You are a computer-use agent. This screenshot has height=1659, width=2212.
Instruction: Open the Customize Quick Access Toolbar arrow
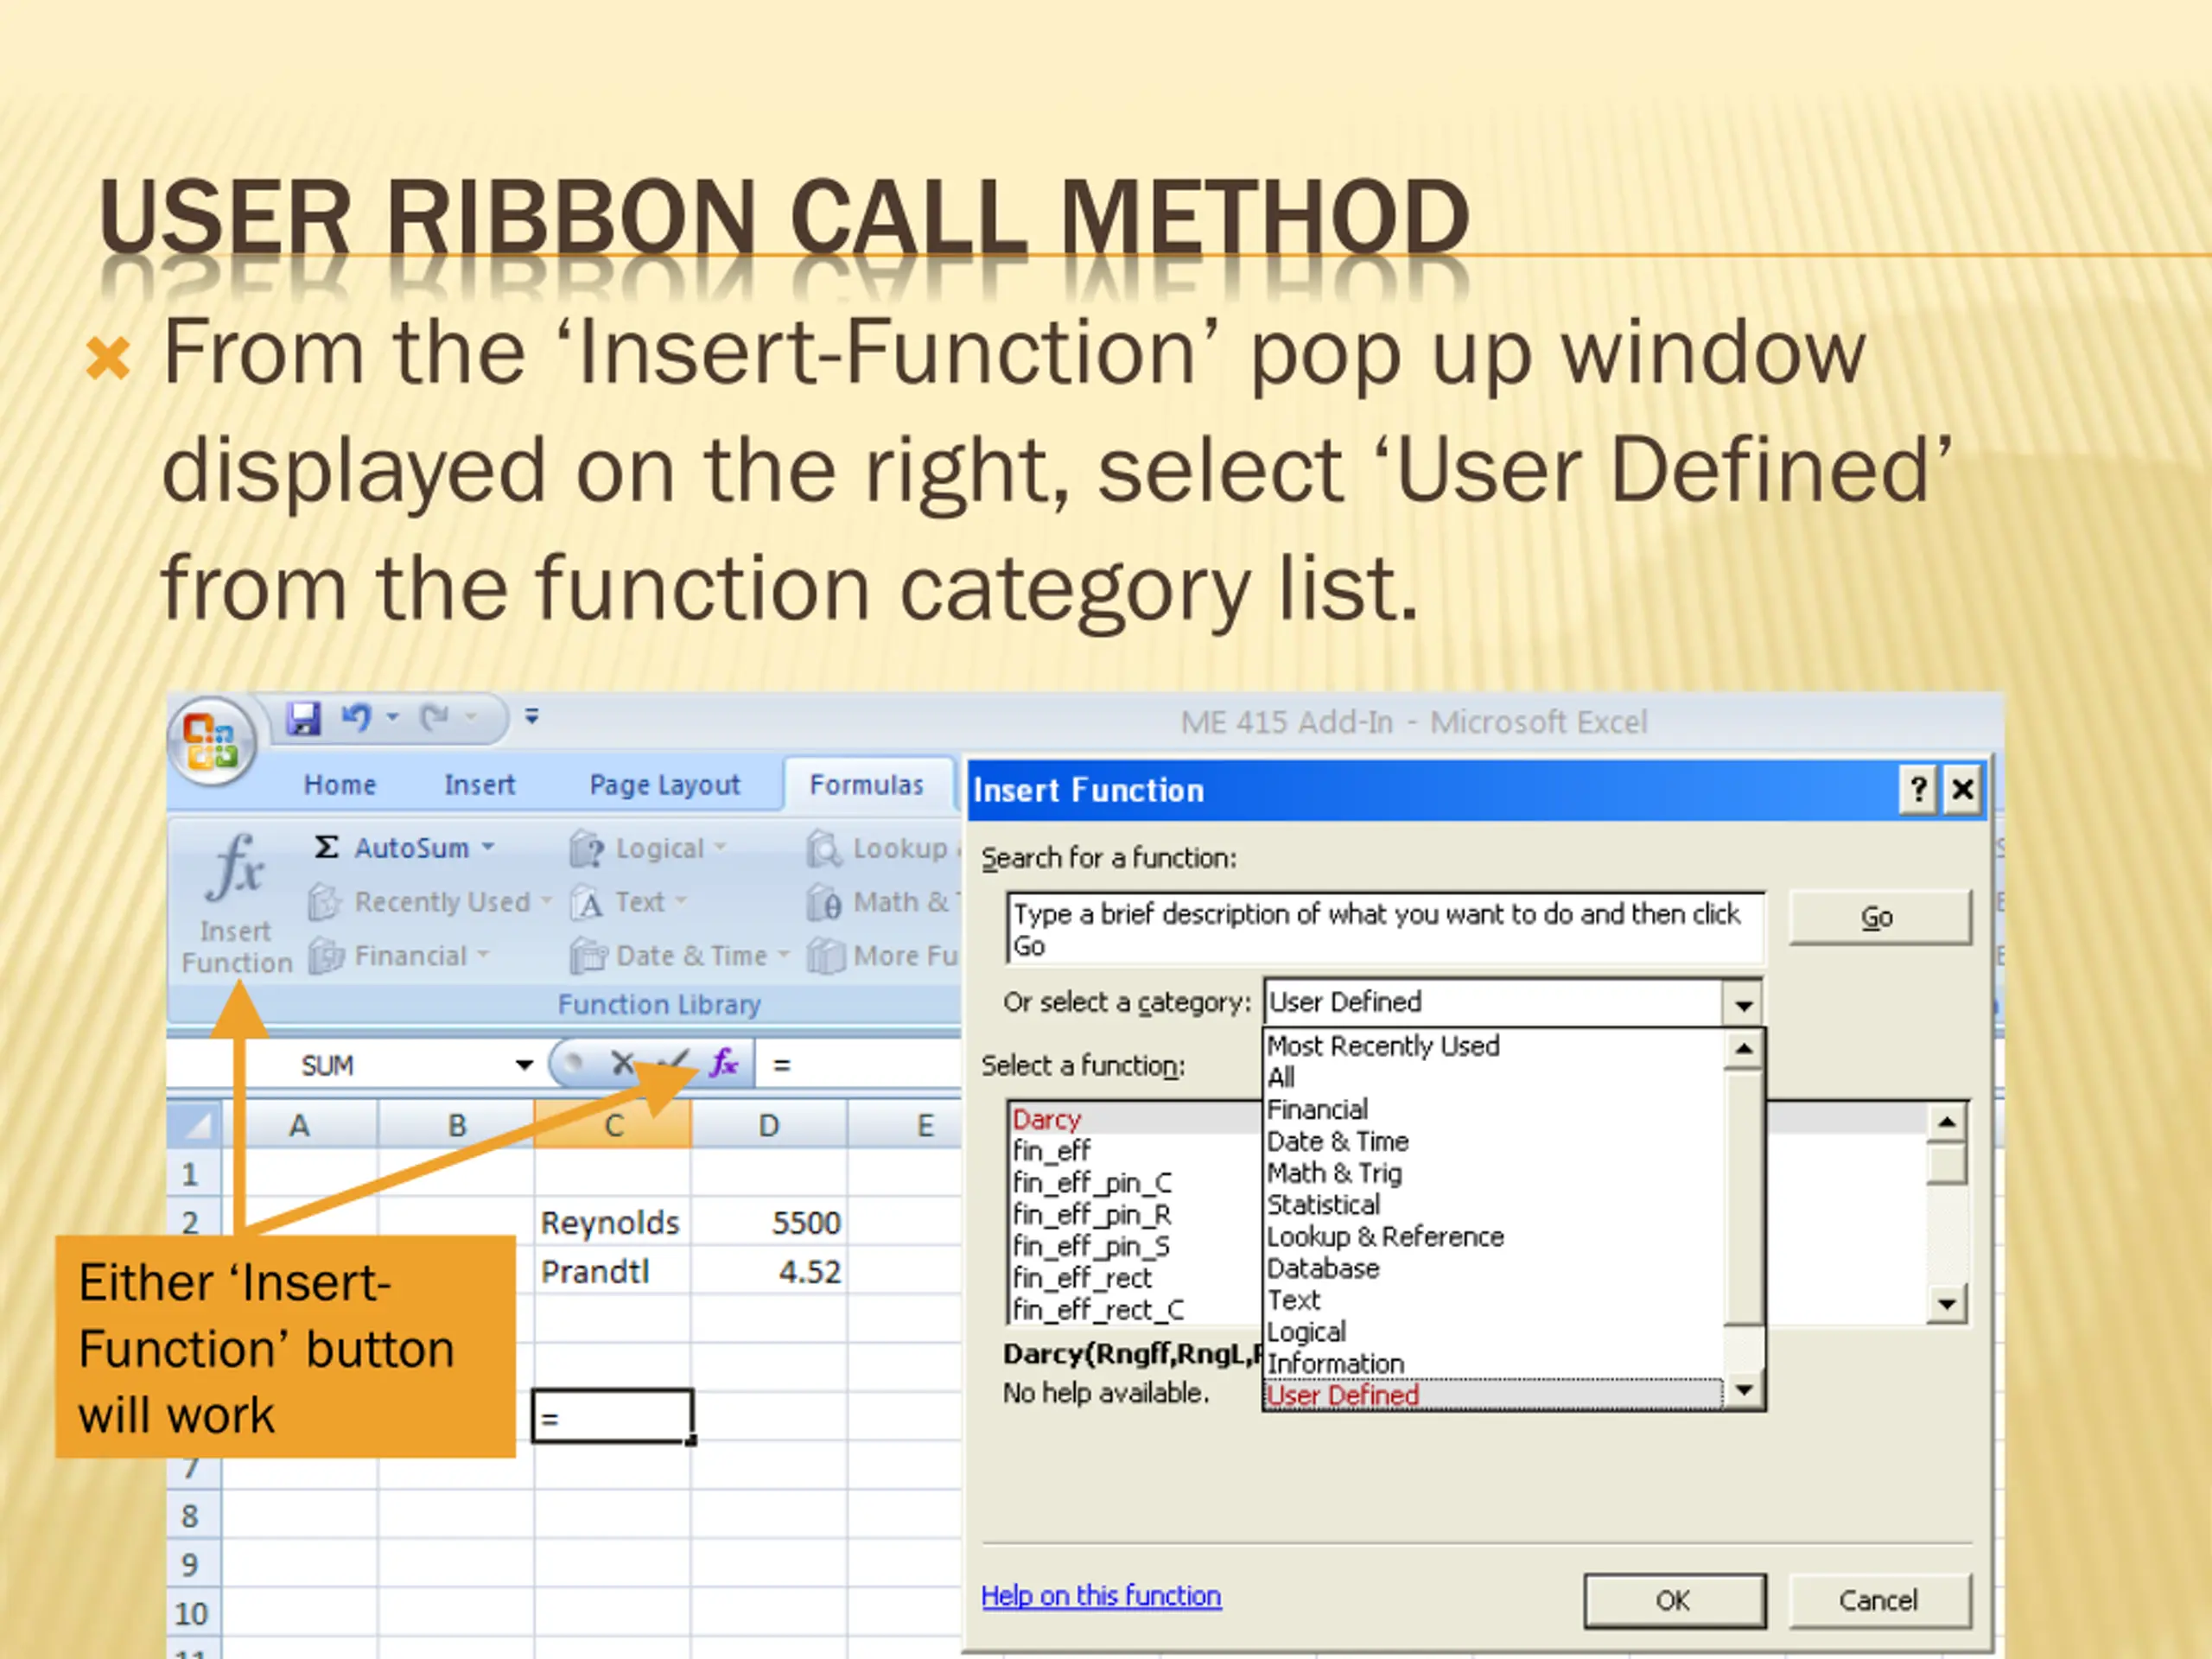pos(532,716)
